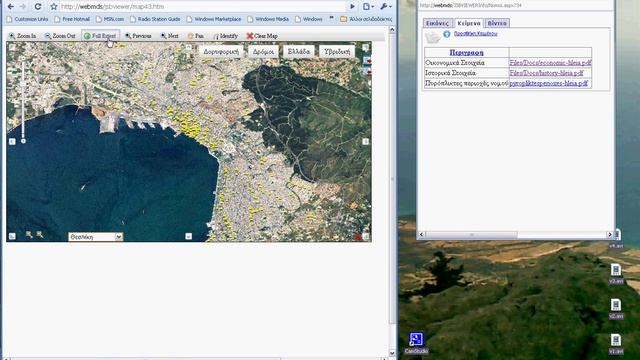The image size is (640, 360).
Task: Click the first magnifier icon at map bottom
Action: pyautogui.click(x=29, y=234)
